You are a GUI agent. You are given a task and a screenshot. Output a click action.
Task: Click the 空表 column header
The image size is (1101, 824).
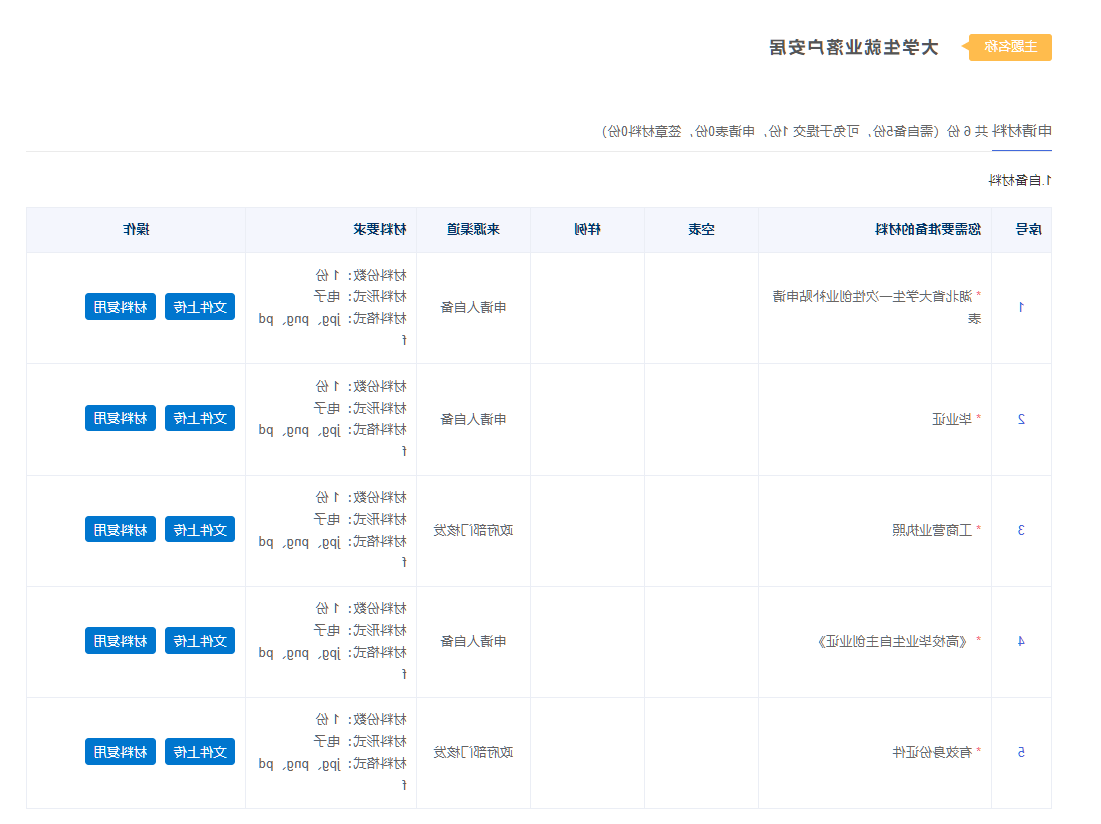coord(701,230)
